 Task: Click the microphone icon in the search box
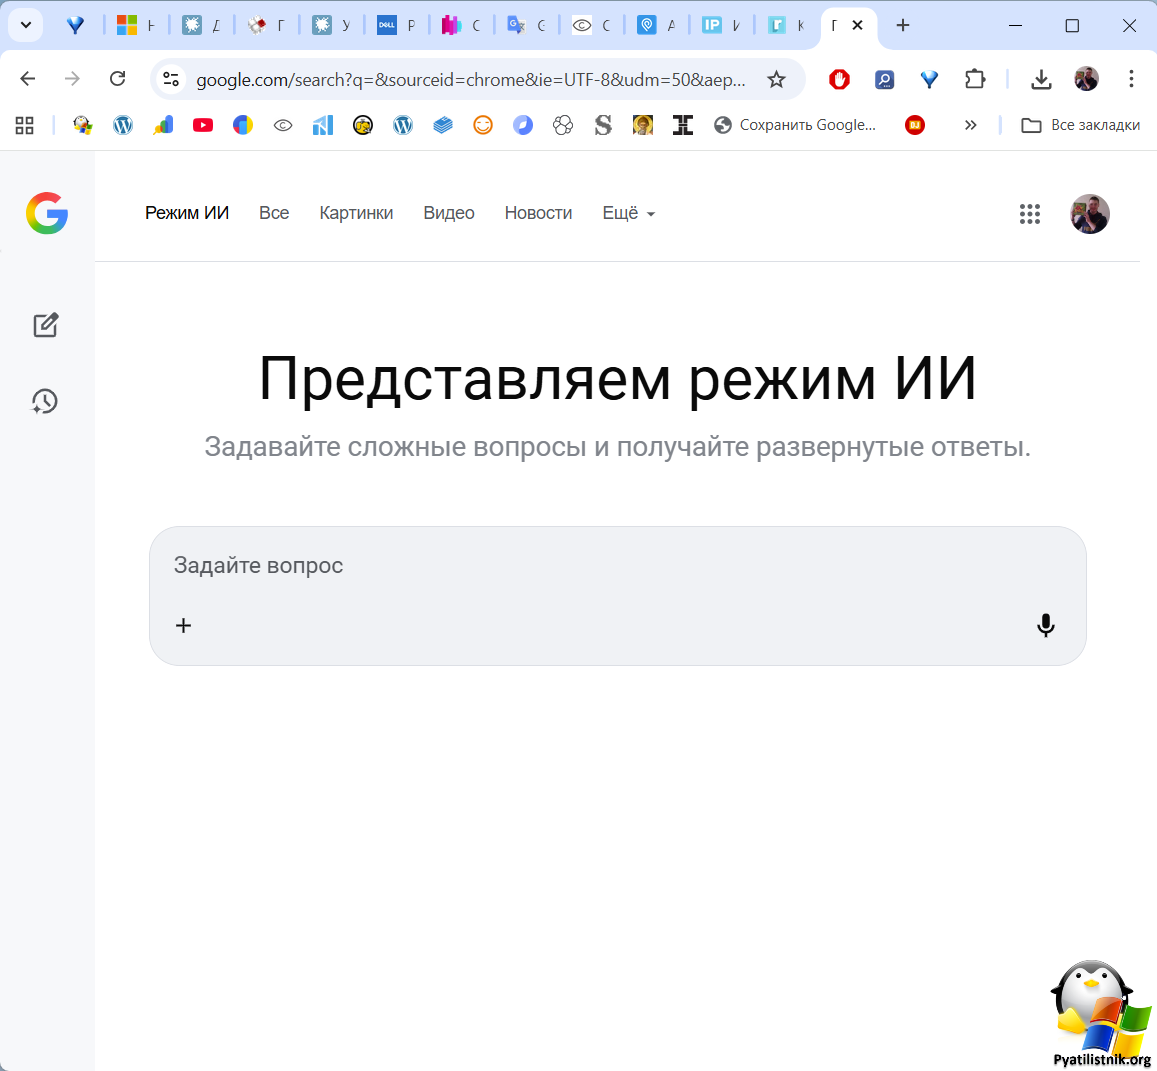pos(1046,625)
